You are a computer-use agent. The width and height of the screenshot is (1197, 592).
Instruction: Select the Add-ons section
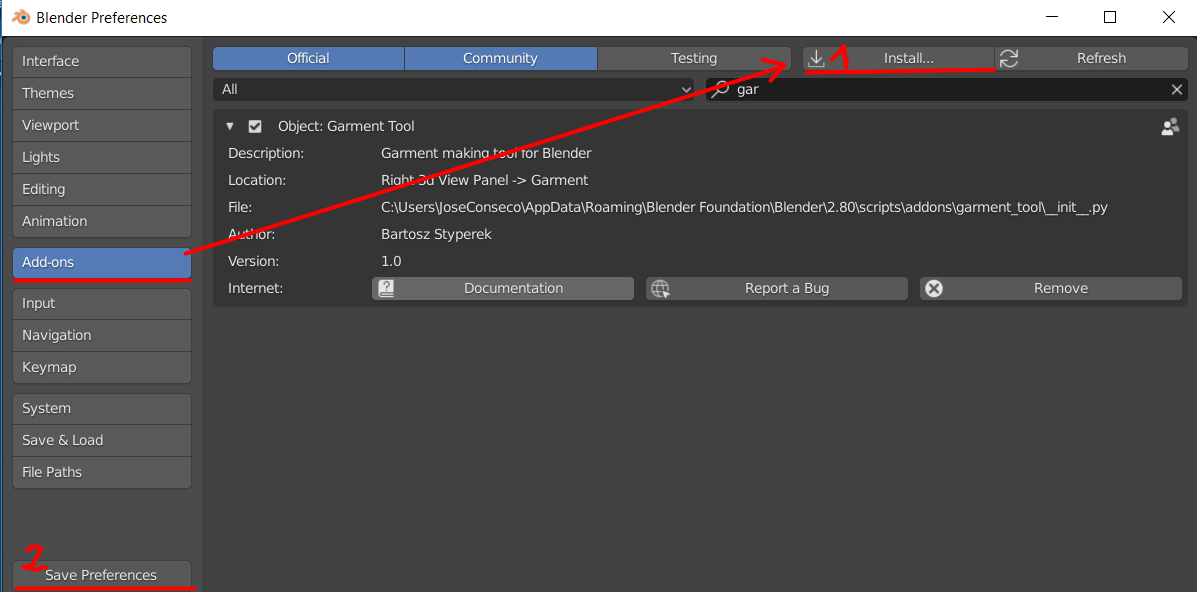102,262
